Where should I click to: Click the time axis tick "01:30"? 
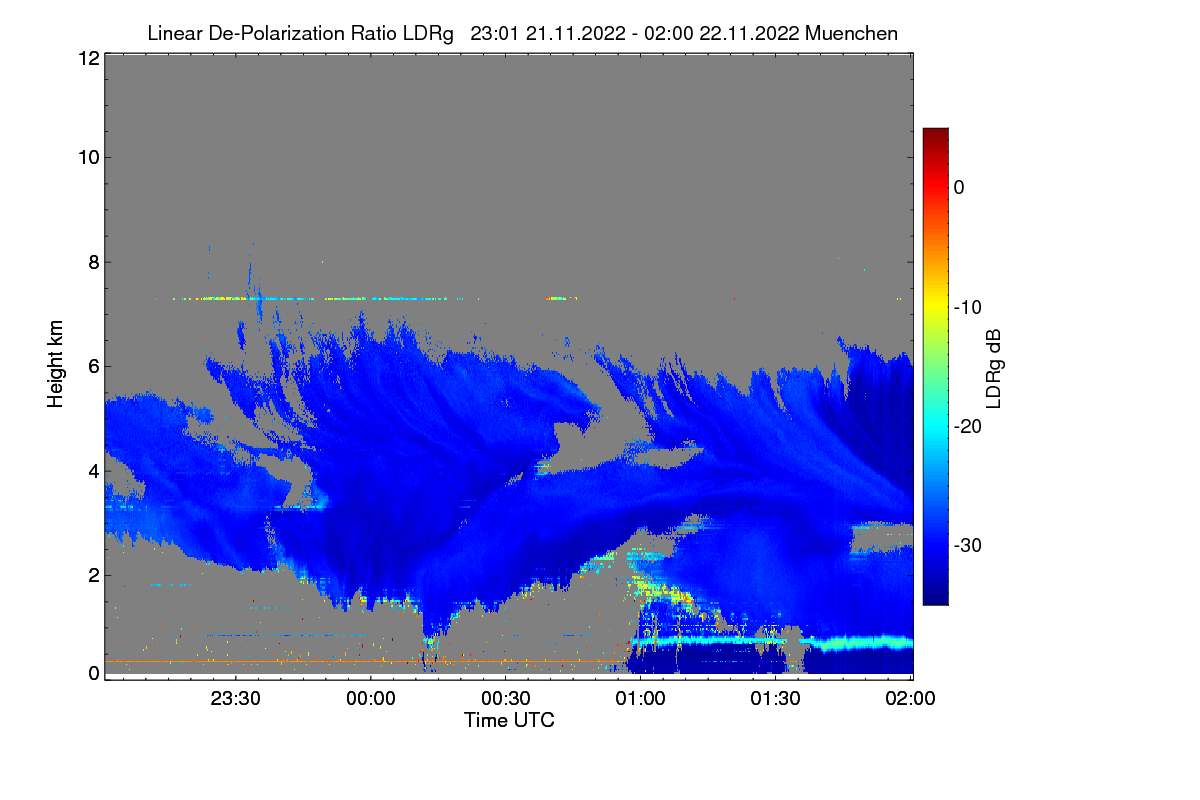point(776,699)
